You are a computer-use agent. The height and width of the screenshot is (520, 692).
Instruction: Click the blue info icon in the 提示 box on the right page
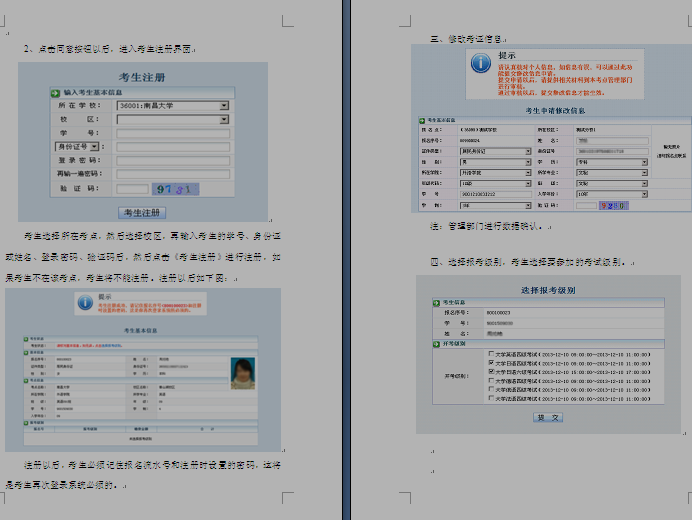(481, 64)
